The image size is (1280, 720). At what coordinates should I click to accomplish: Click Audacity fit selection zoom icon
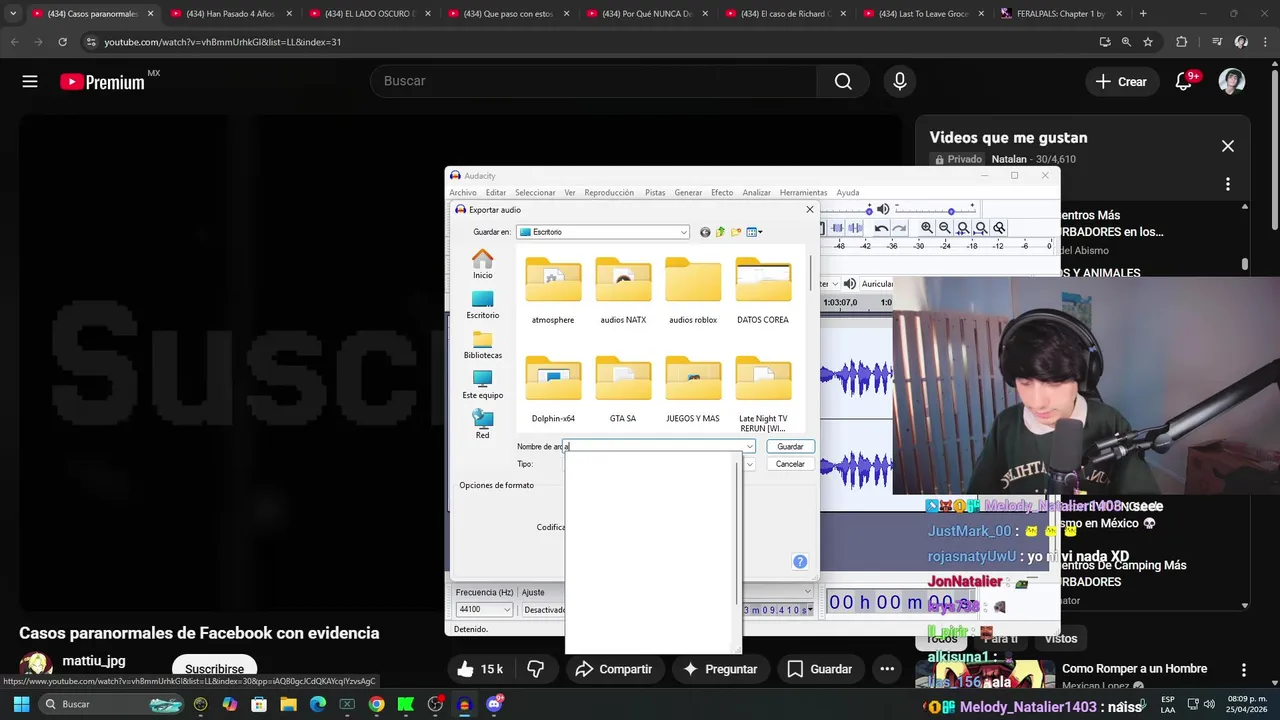coord(963,228)
